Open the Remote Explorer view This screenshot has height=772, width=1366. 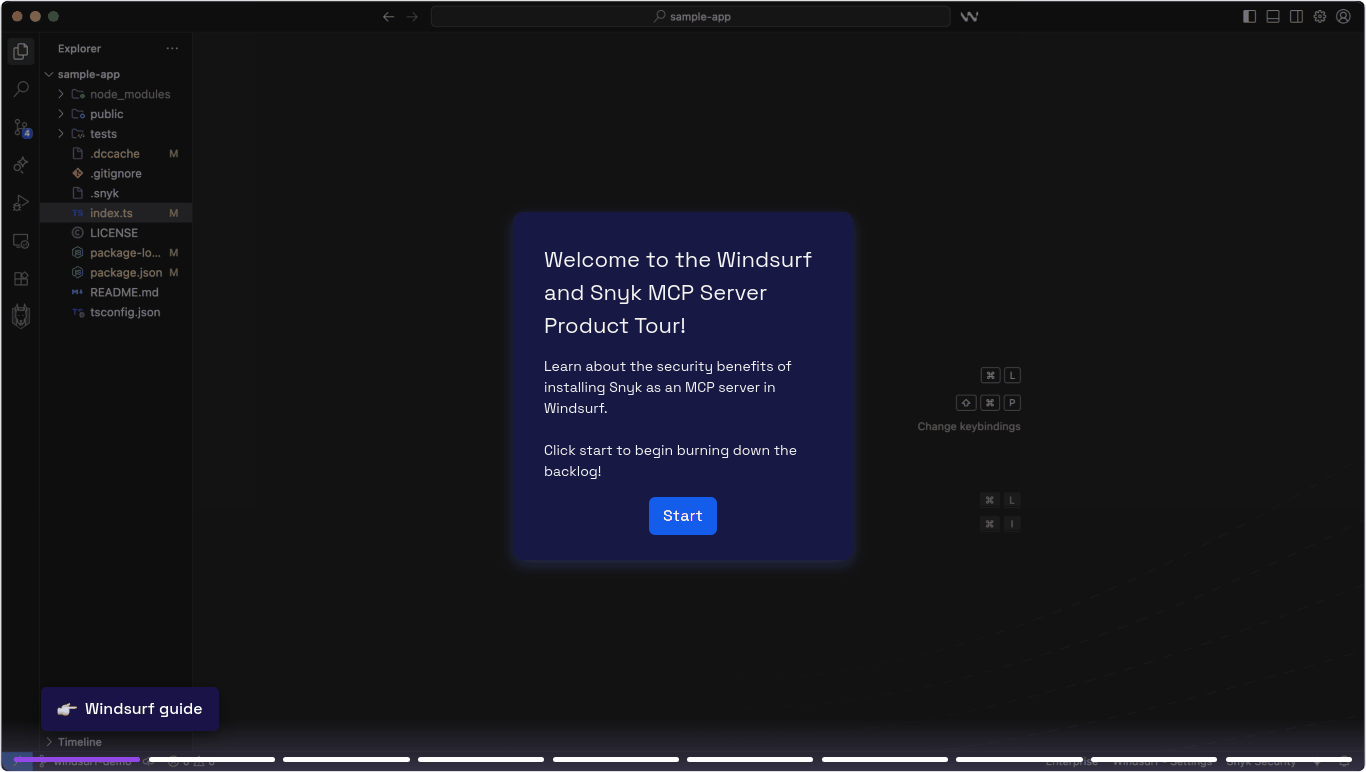(21, 241)
